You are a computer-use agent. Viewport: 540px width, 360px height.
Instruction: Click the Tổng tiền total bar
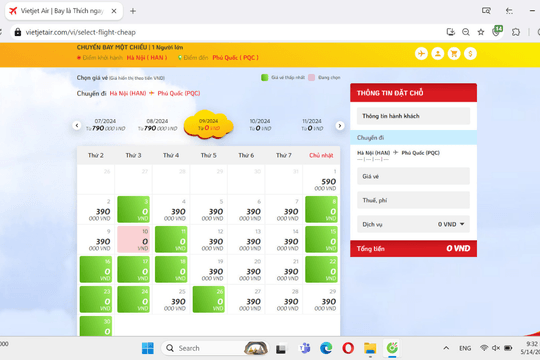[413, 248]
